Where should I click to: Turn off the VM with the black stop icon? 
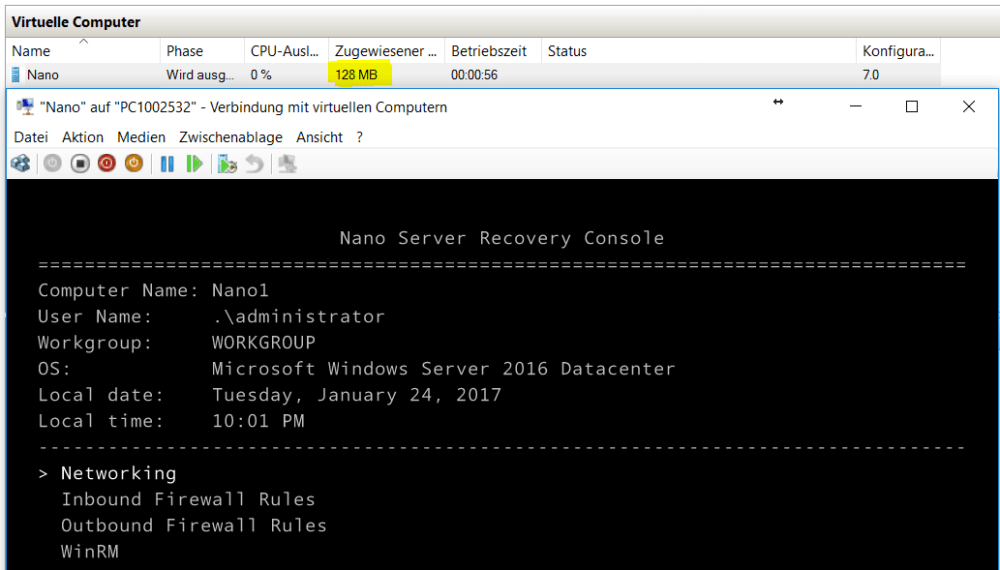pyautogui.click(x=80, y=163)
